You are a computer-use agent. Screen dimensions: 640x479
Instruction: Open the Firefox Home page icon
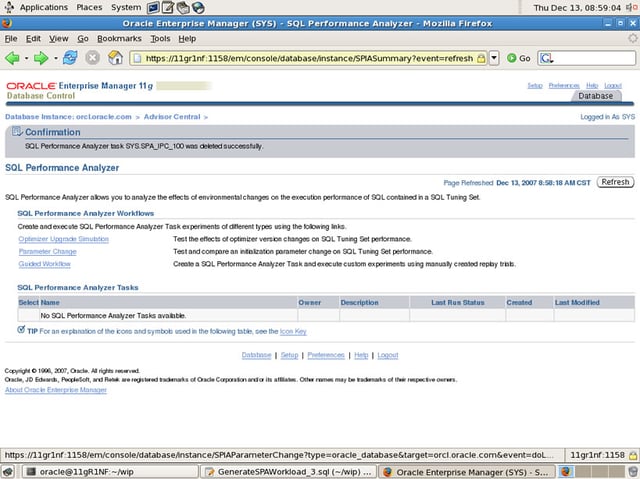point(116,58)
